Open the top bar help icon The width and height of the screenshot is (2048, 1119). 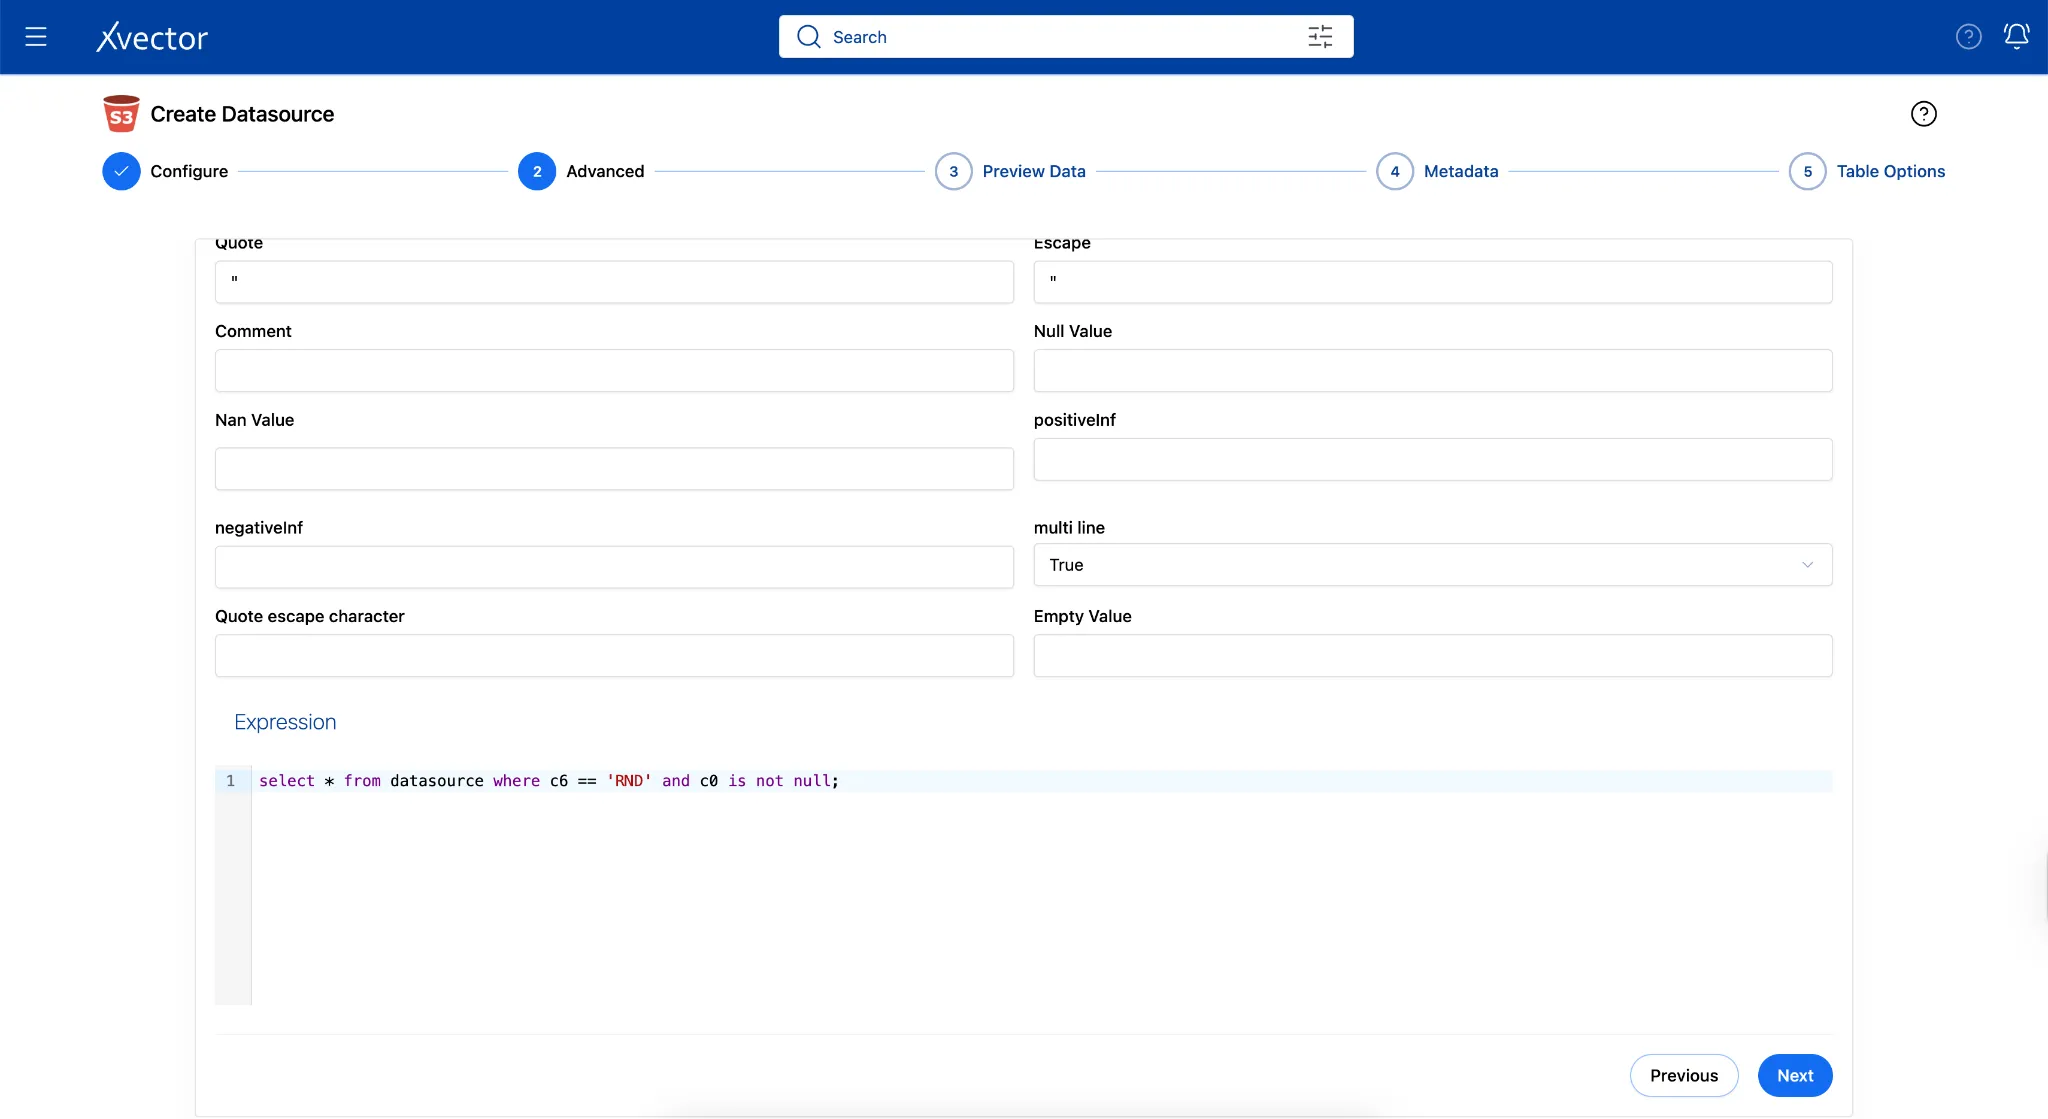click(1968, 37)
